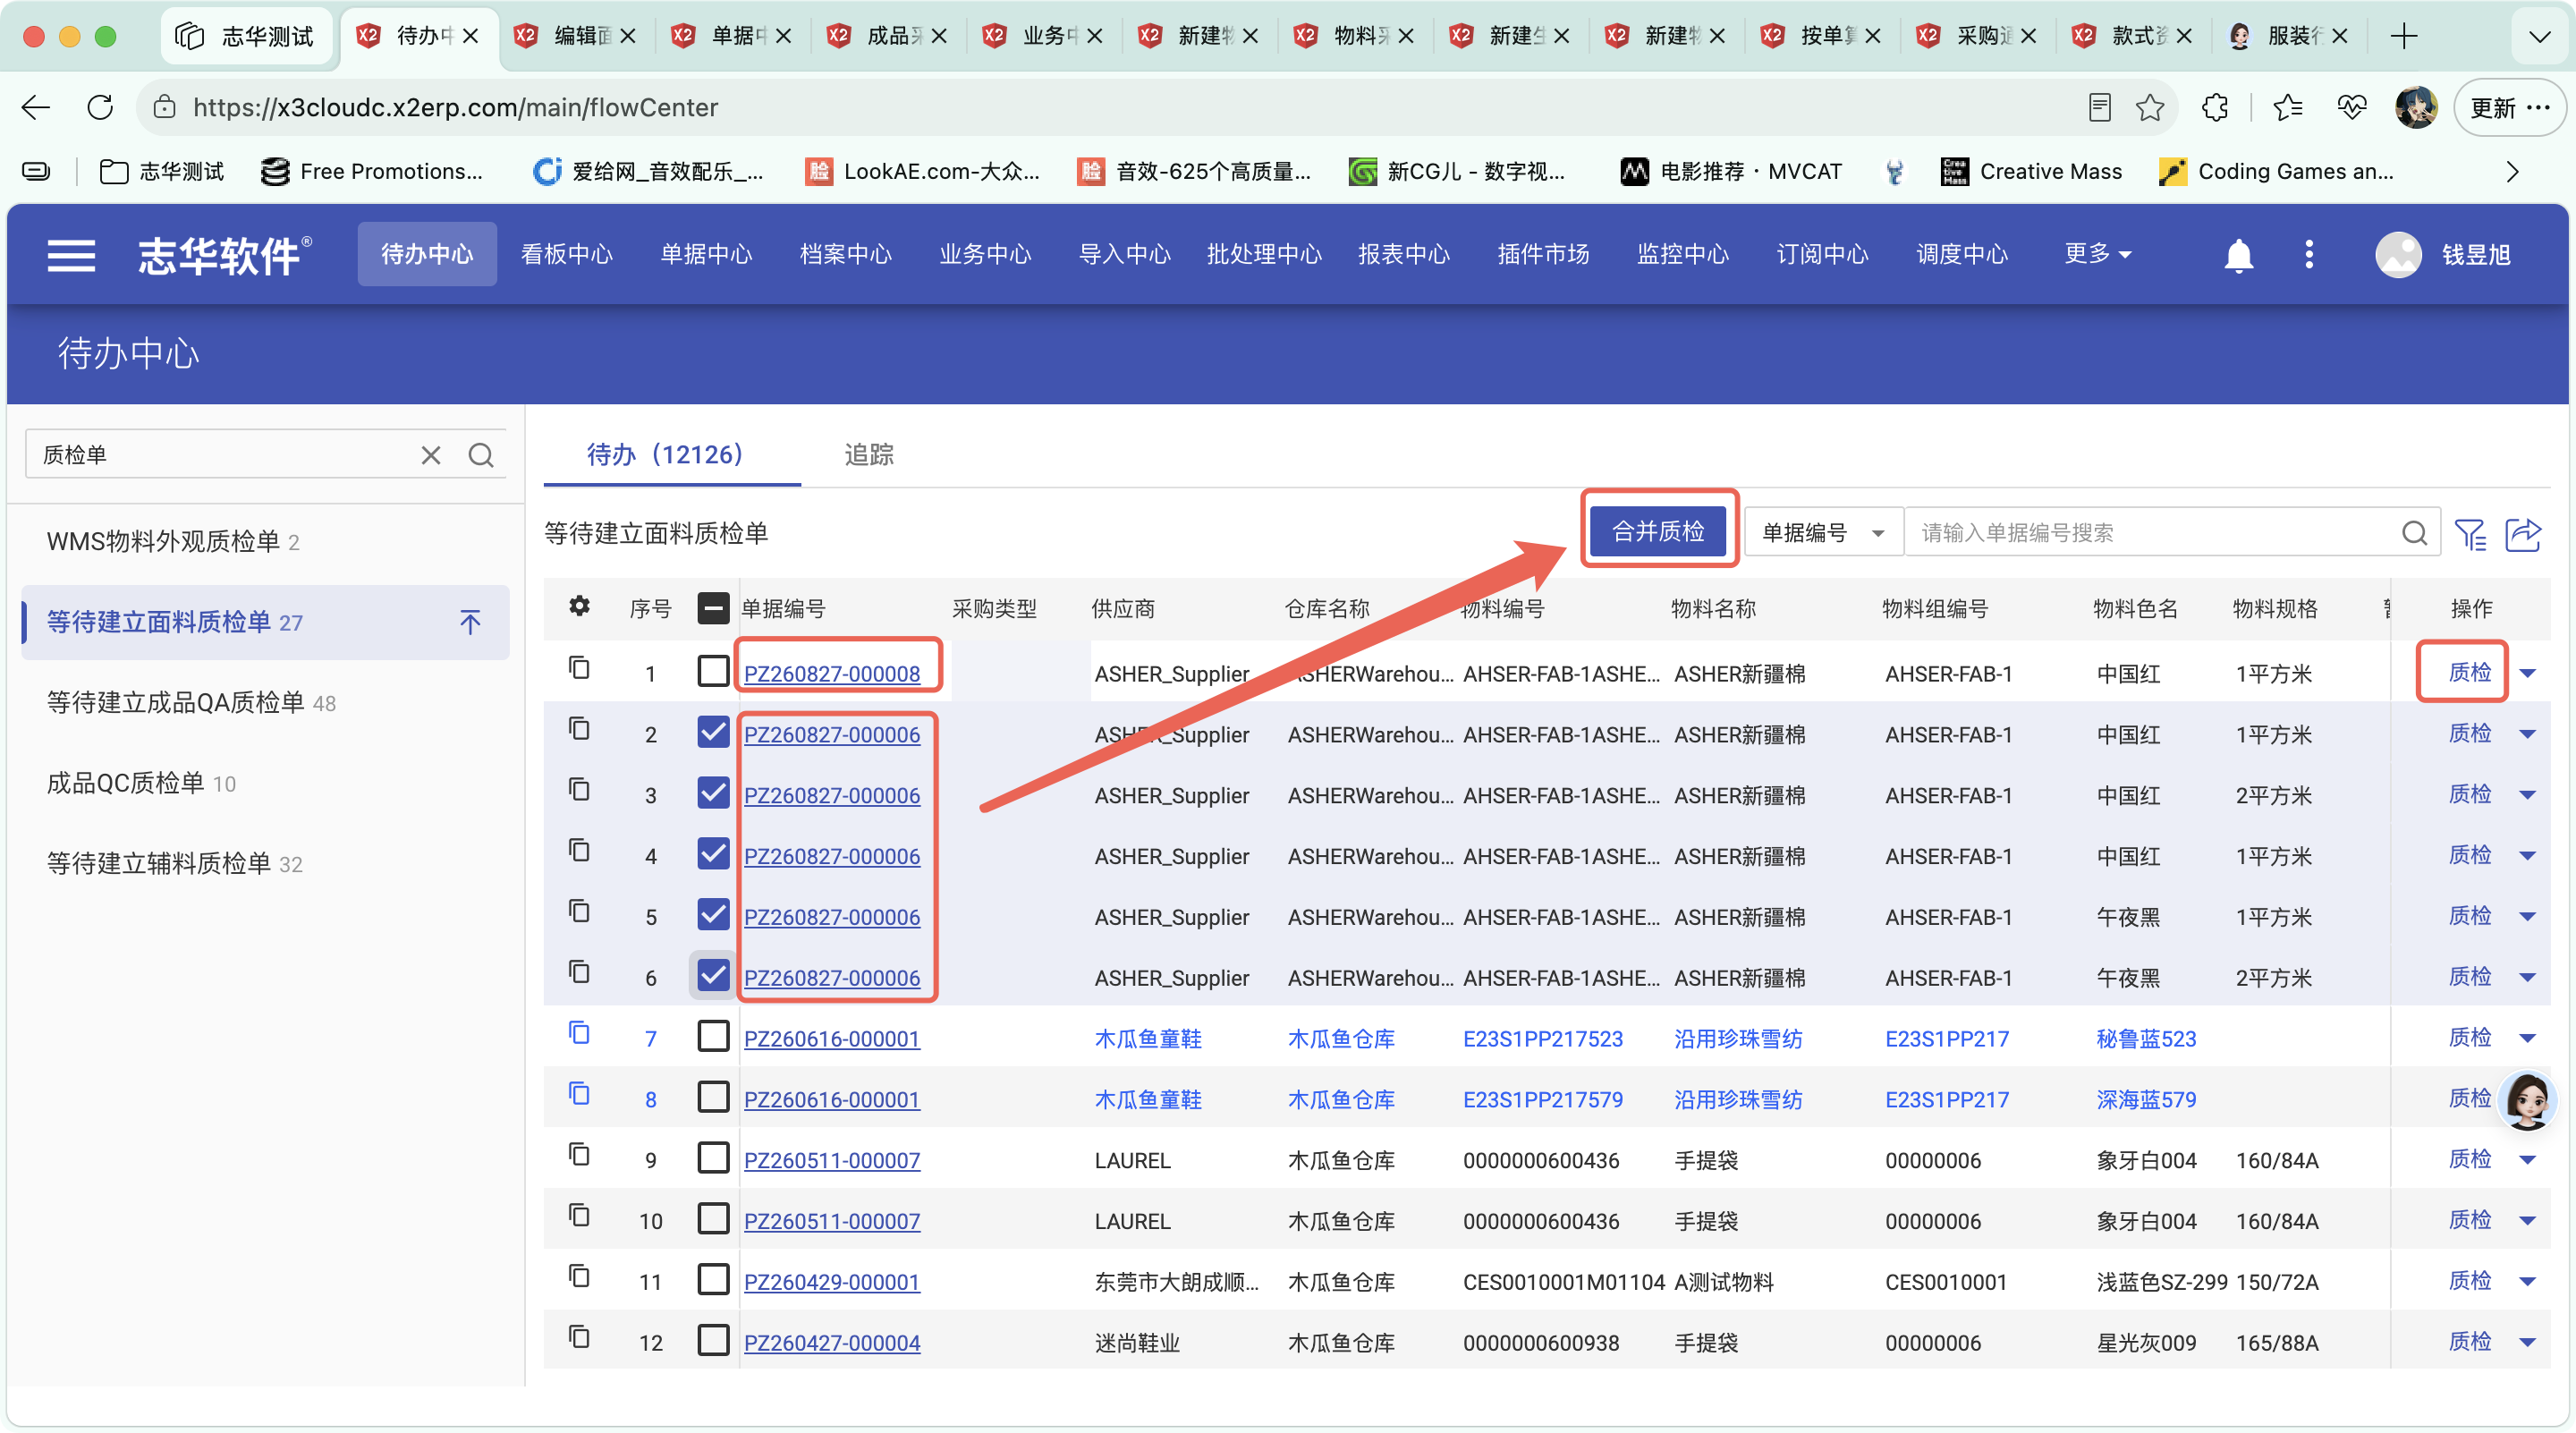Image resolution: width=2576 pixels, height=1433 pixels.
Task: Open 报表中心 in the top navigation
Action: 1403,254
